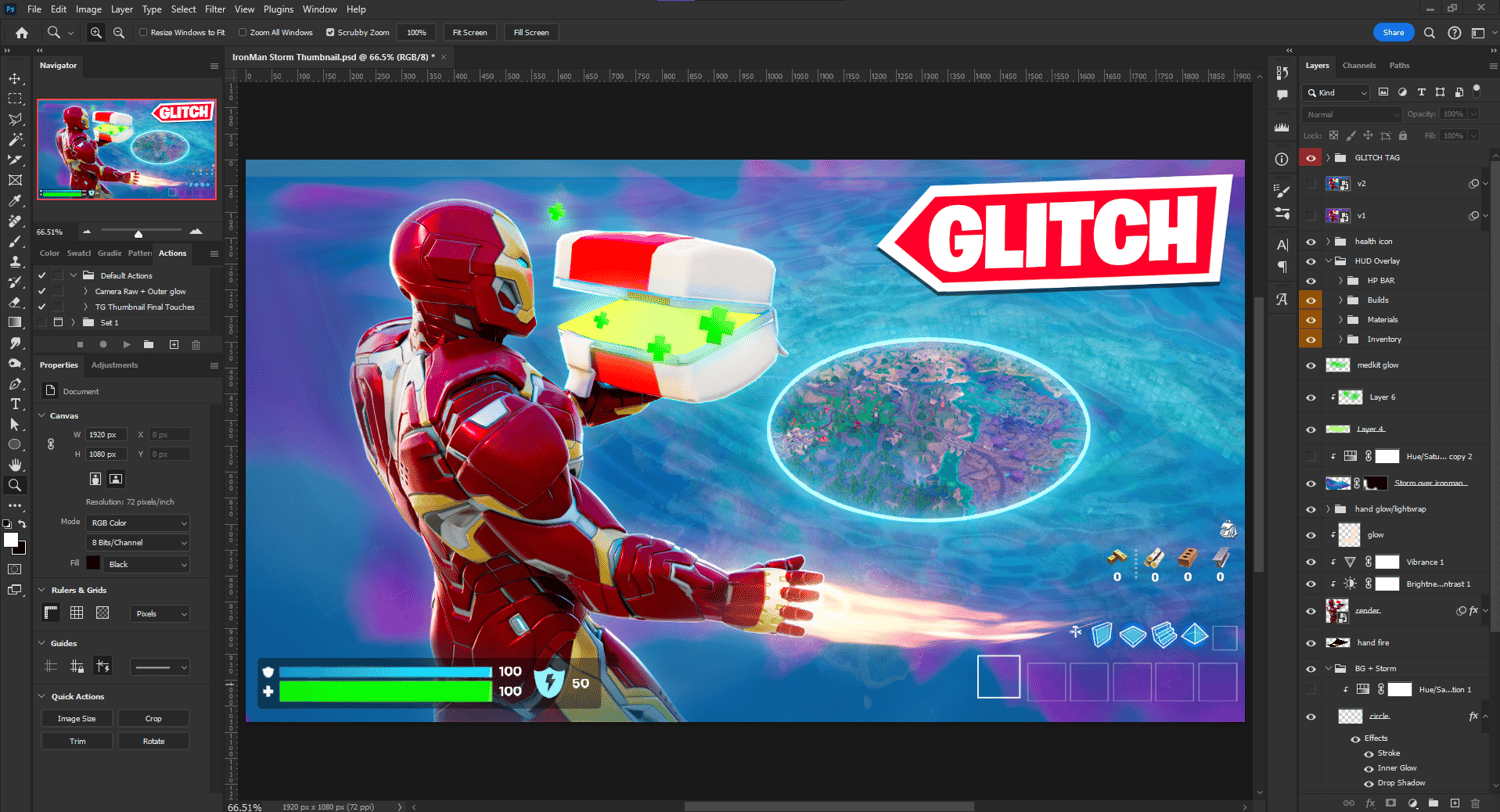Click the Fill Screen button
The image size is (1500, 812).
(x=531, y=33)
